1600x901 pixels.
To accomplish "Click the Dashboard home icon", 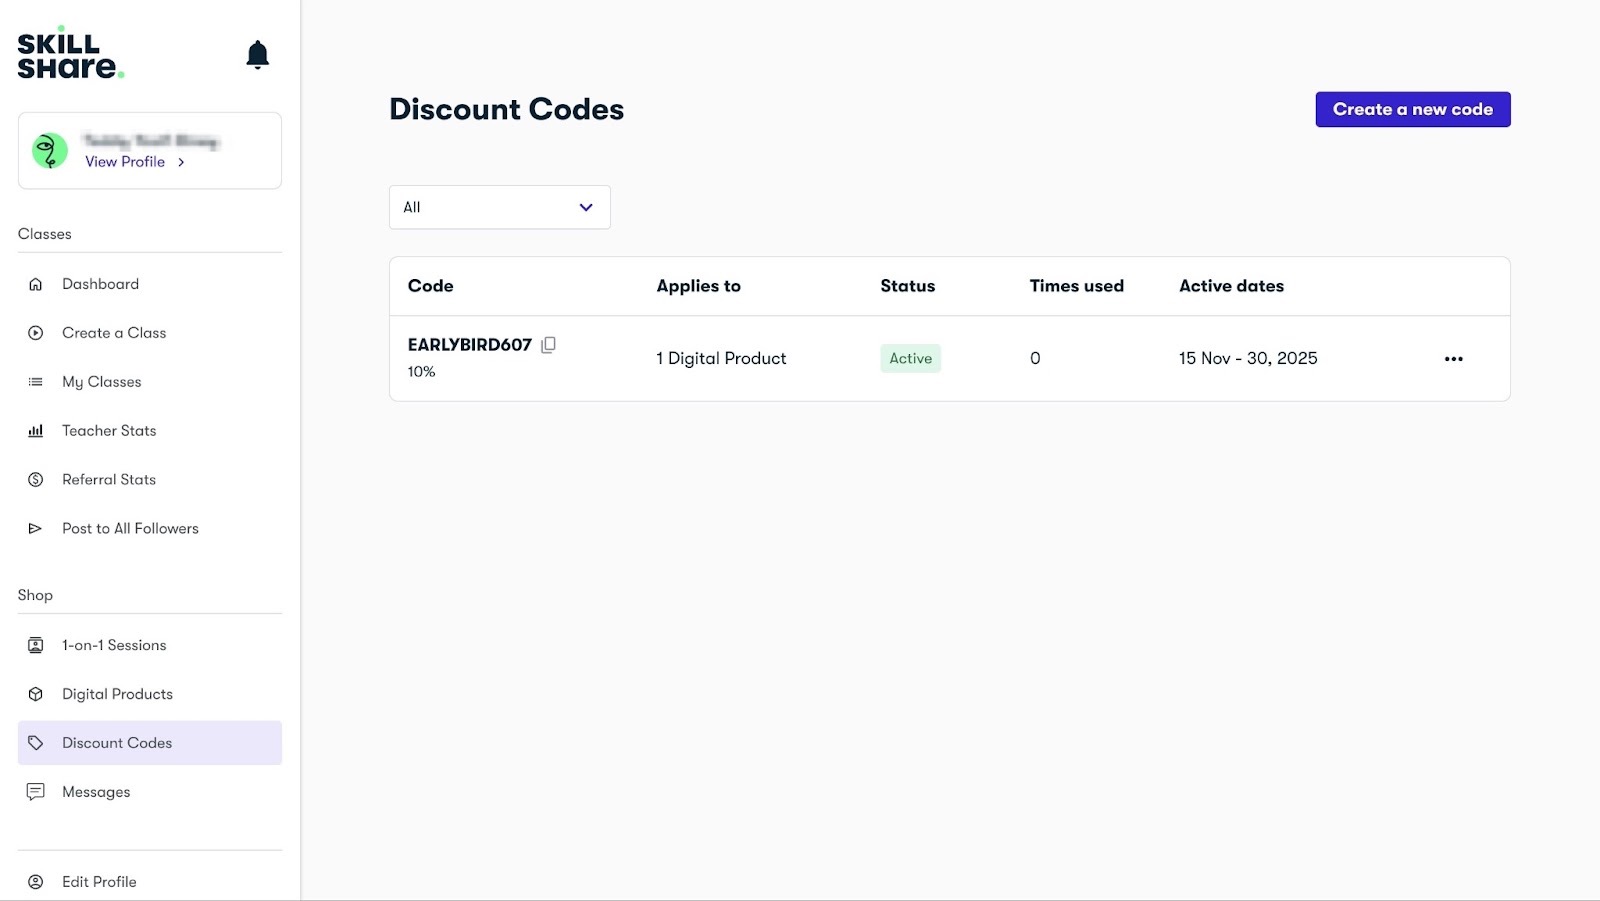I will click(36, 284).
